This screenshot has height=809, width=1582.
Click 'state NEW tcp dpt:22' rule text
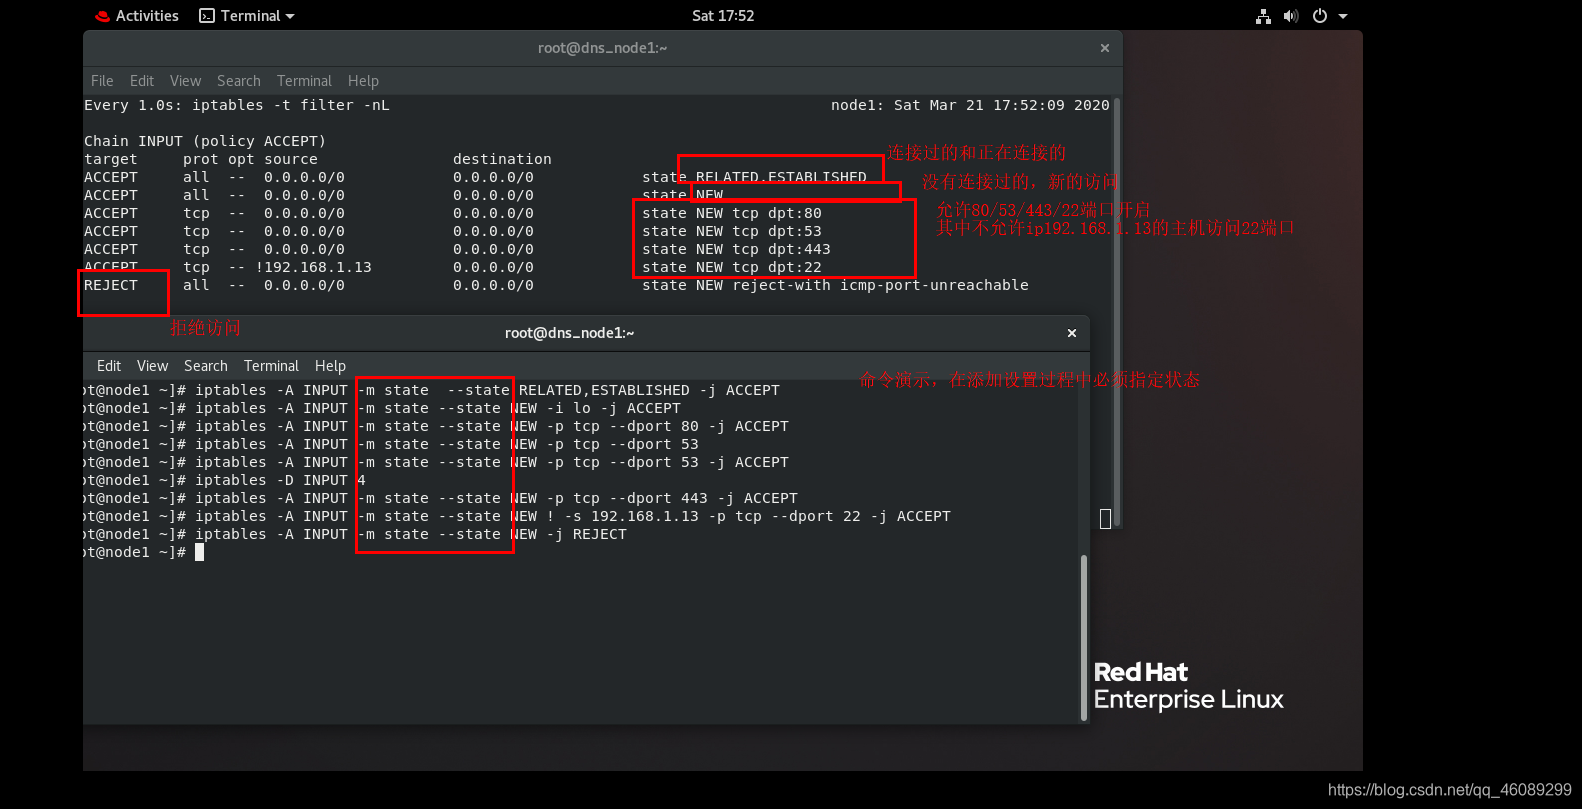coord(732,267)
